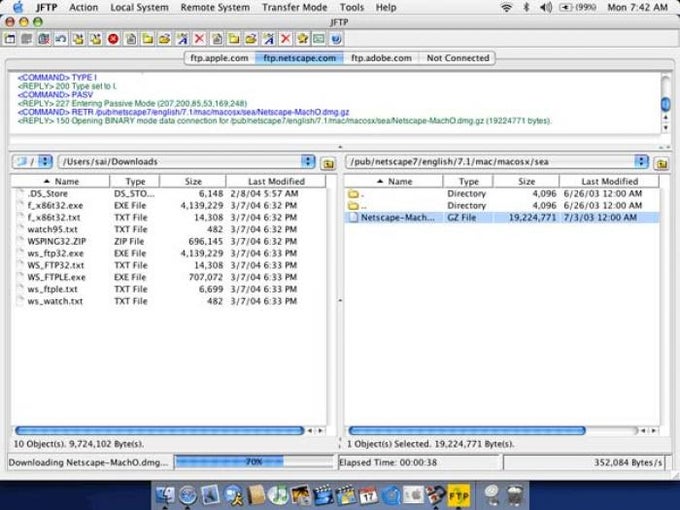
Task: Select the .DS_Store file row
Action: (168, 194)
